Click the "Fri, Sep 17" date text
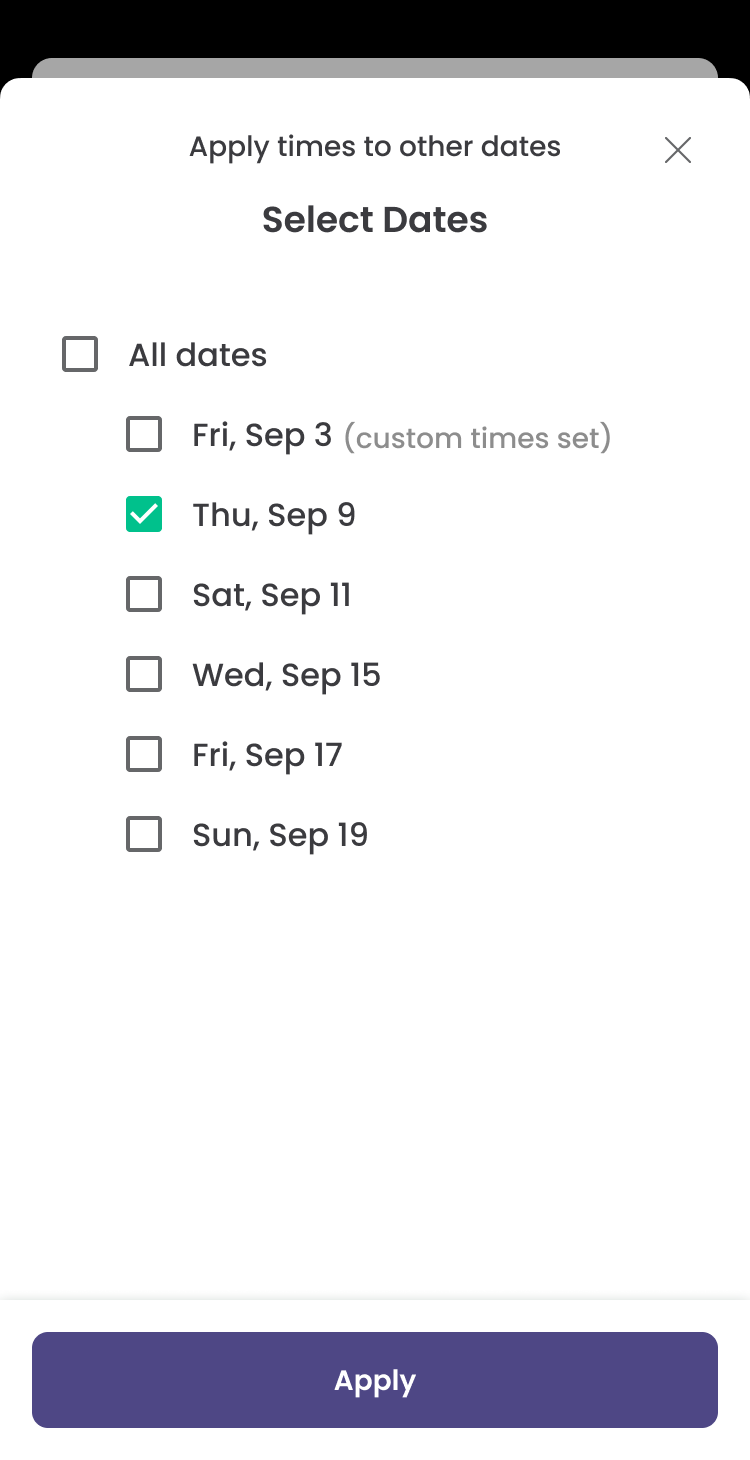Viewport: 750px width, 1460px height. tap(267, 755)
